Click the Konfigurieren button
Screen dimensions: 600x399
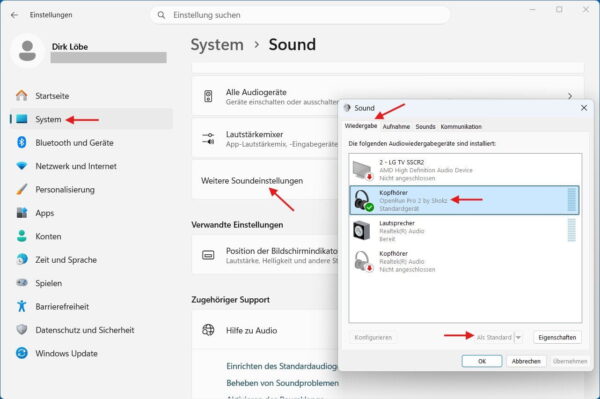coord(373,337)
